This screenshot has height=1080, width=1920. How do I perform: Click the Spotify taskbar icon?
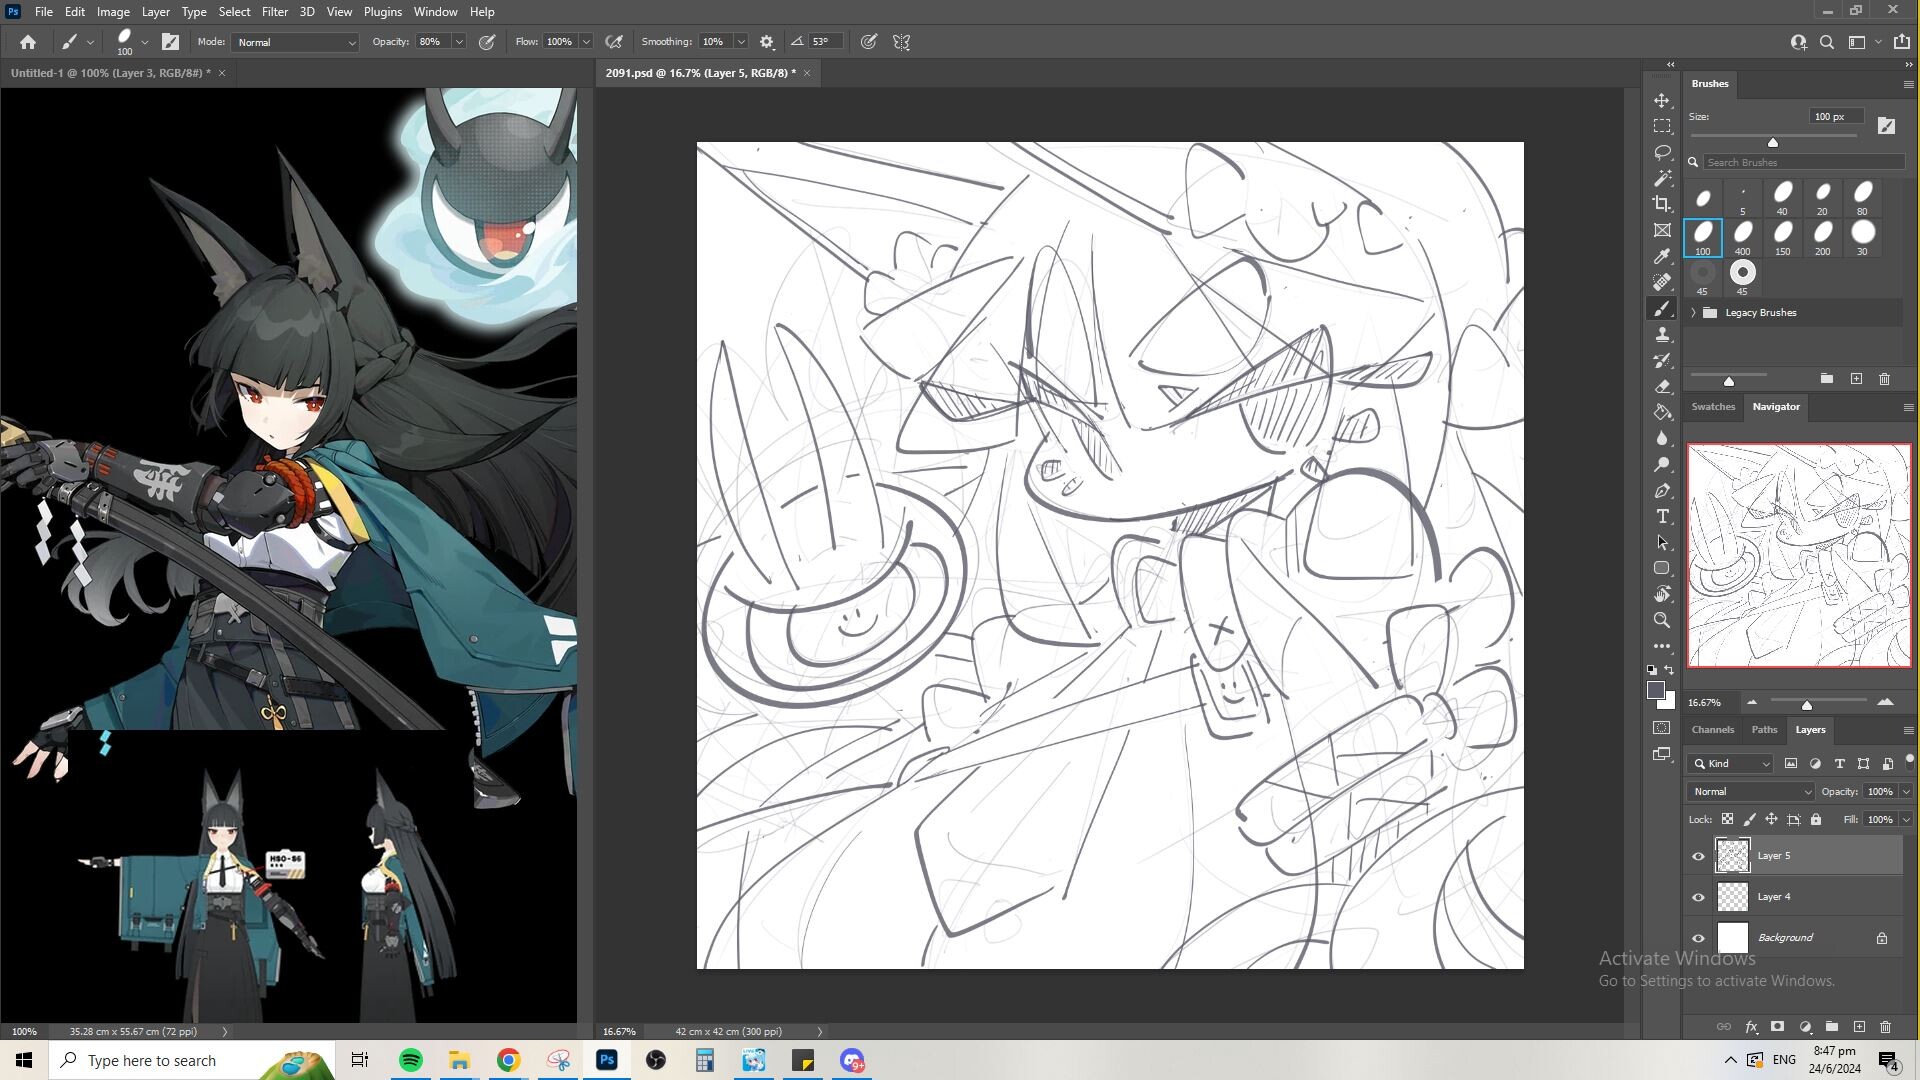coord(410,1060)
